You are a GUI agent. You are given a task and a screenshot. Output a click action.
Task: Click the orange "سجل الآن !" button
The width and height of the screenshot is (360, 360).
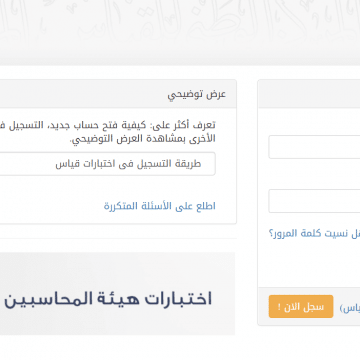pyautogui.click(x=301, y=306)
